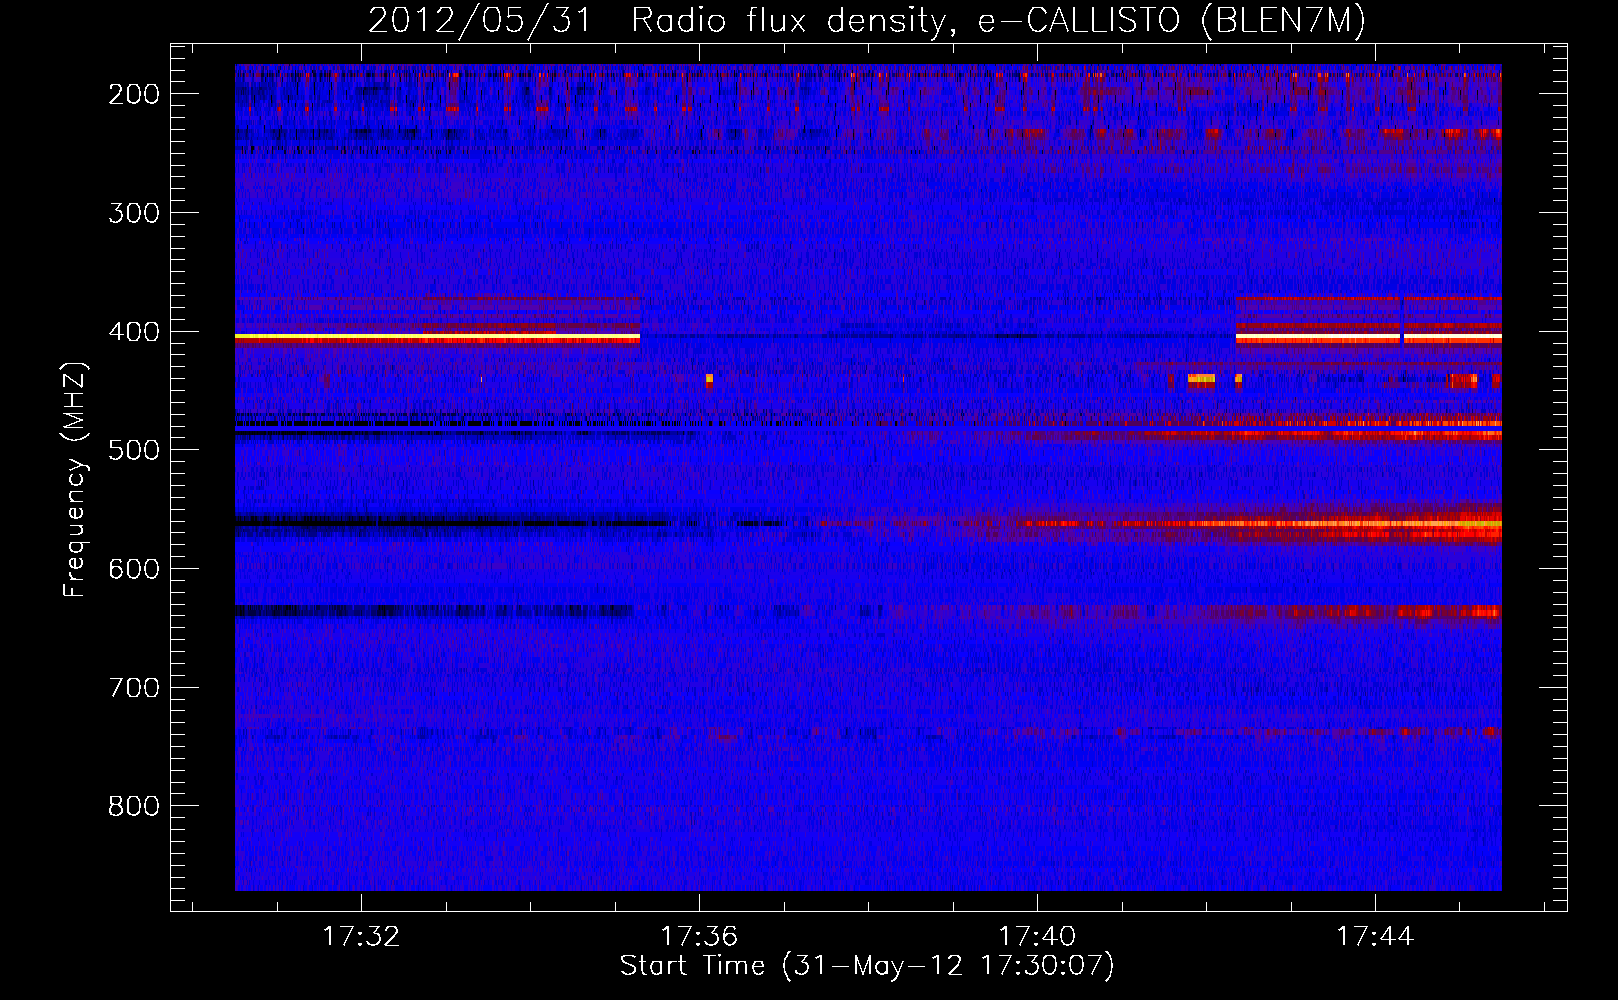Image resolution: width=1618 pixels, height=1000 pixels.
Task: Select the 800 frequency tick label
Action: tap(134, 806)
